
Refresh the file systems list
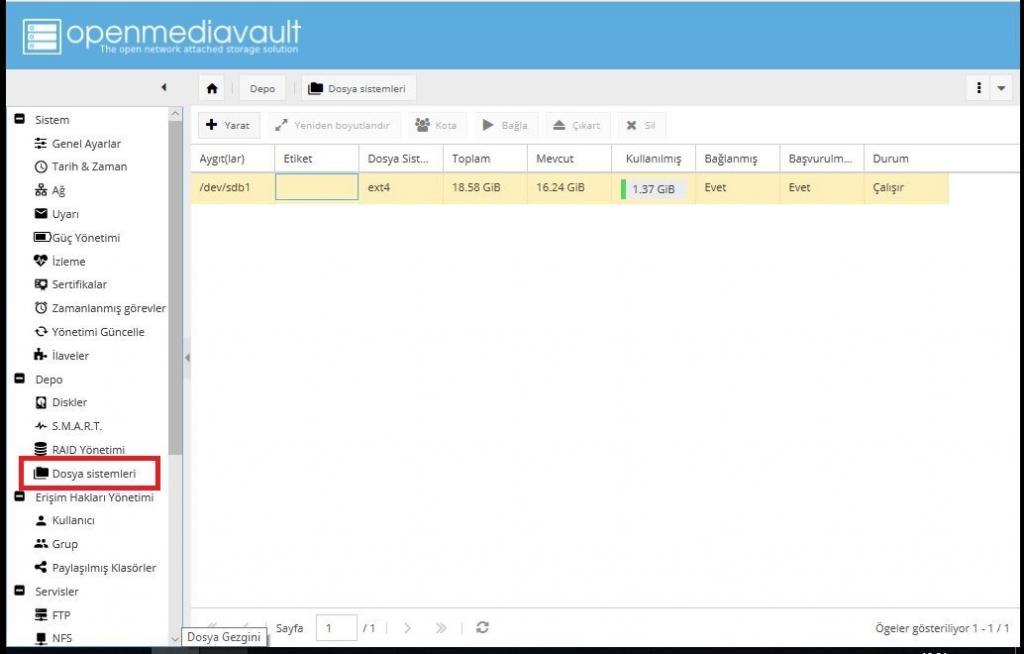point(483,627)
